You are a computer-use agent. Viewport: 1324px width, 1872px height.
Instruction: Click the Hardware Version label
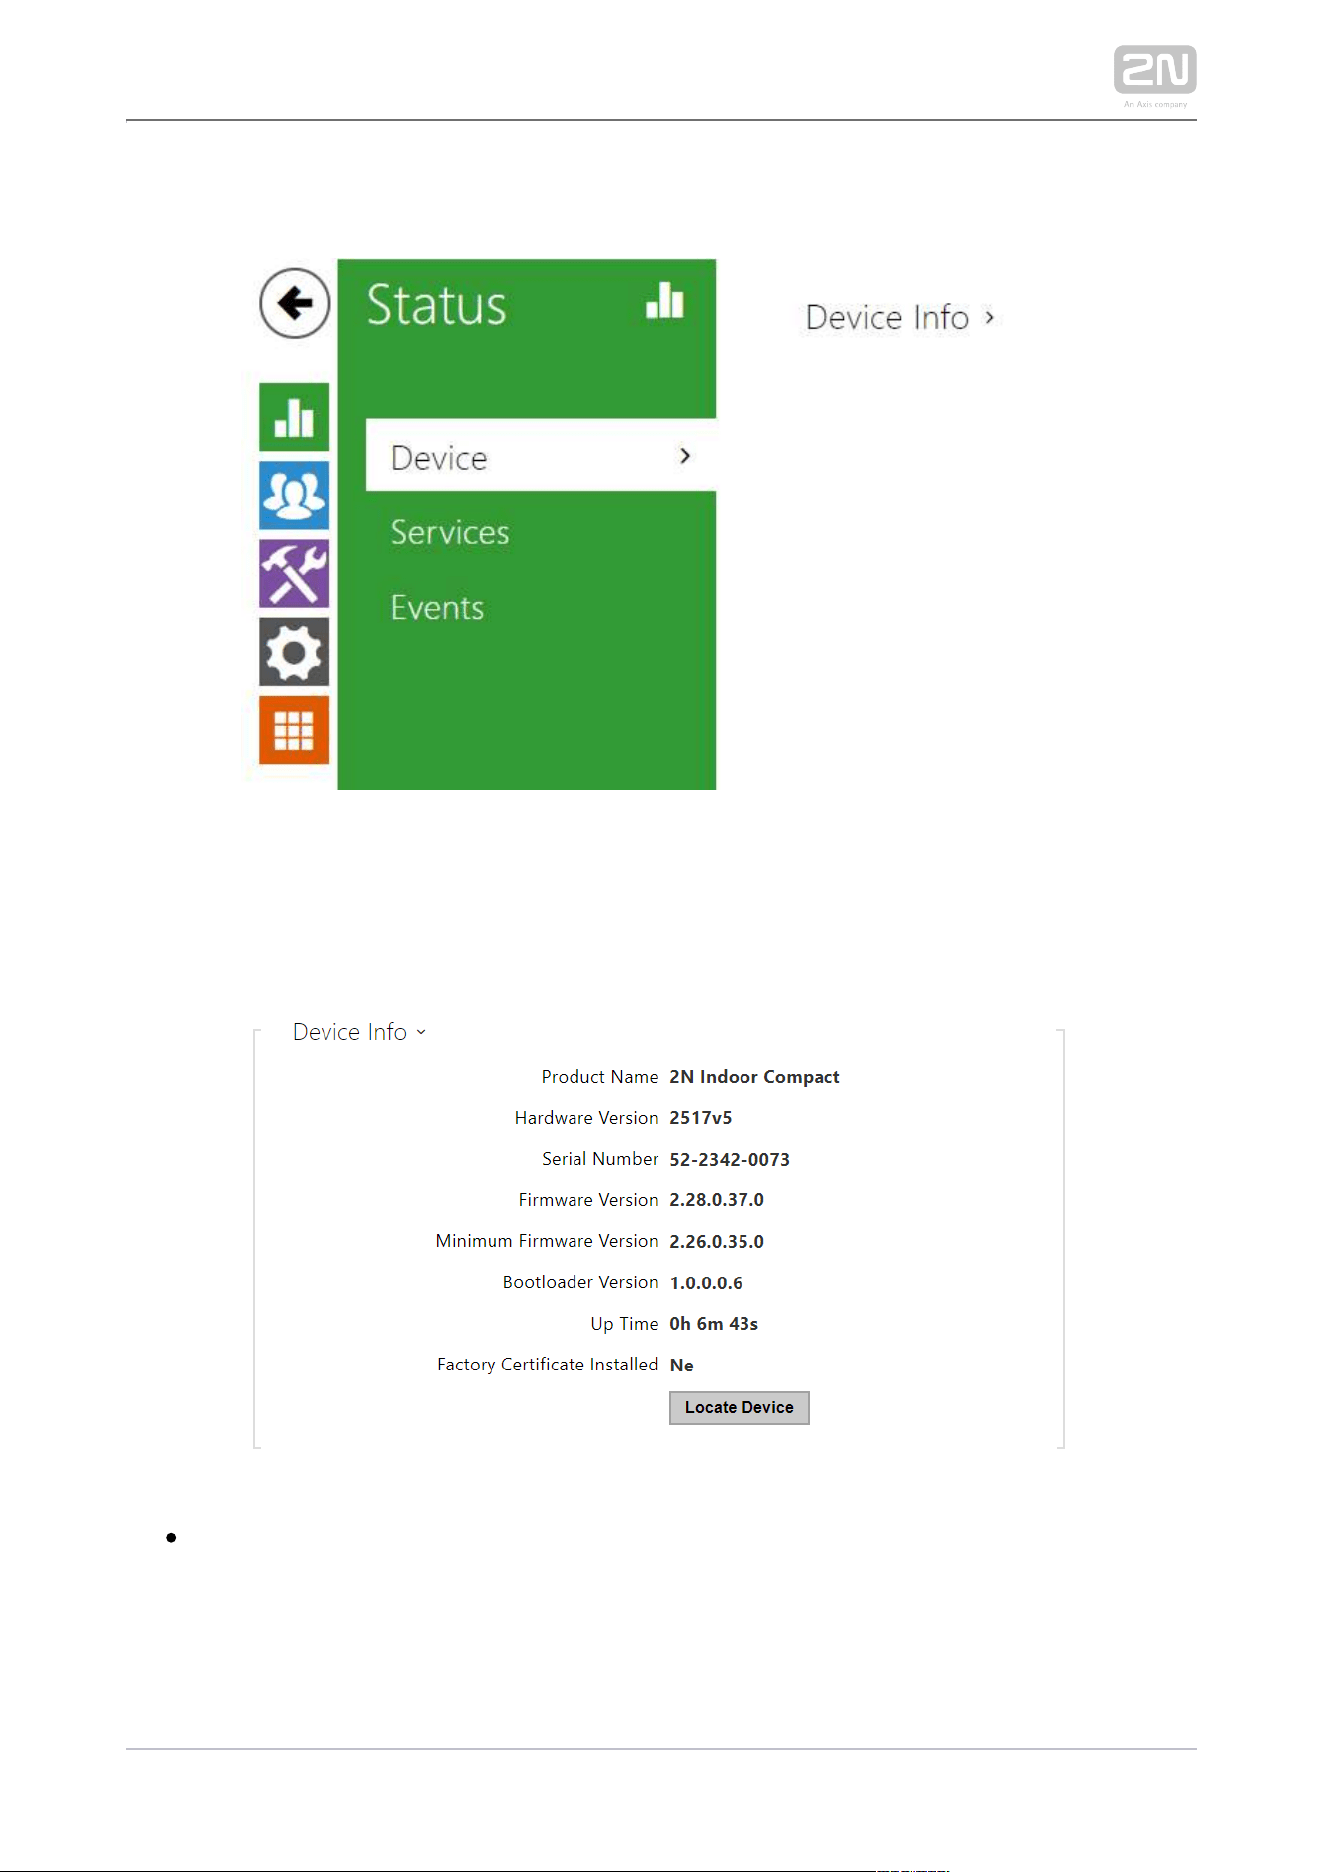click(x=587, y=1118)
